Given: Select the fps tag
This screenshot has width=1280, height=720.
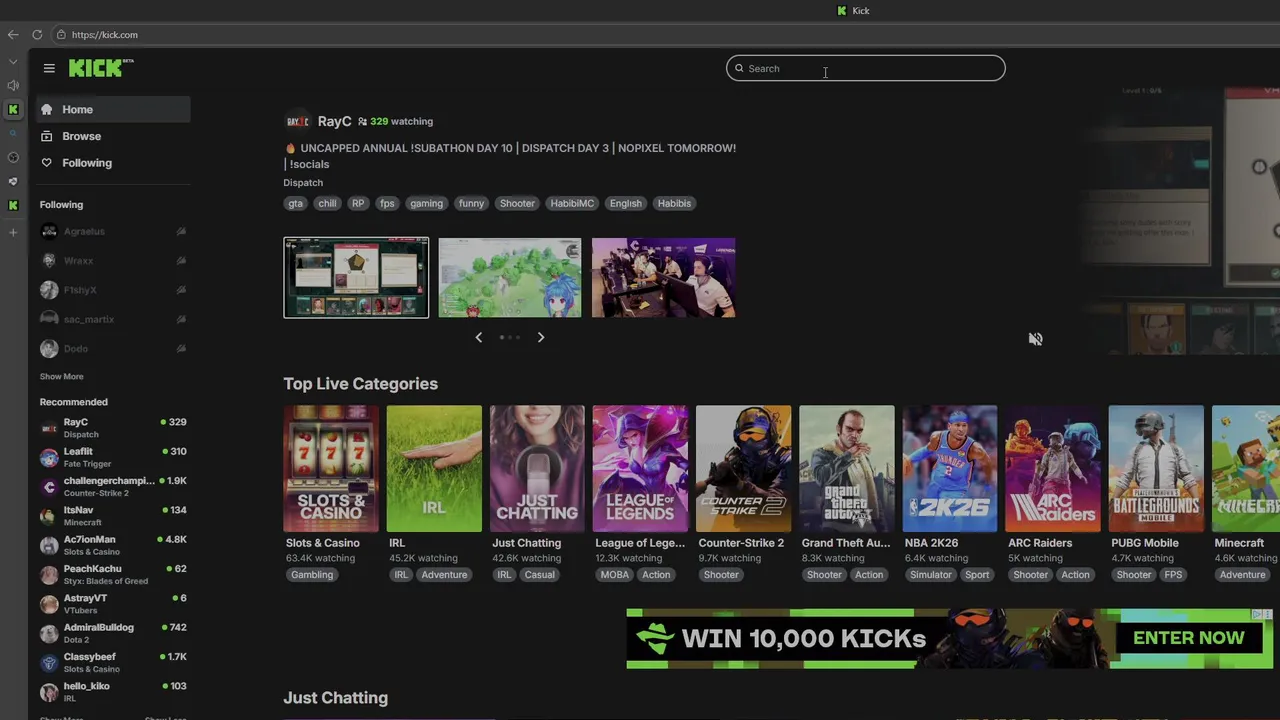Looking at the screenshot, I should tap(387, 203).
